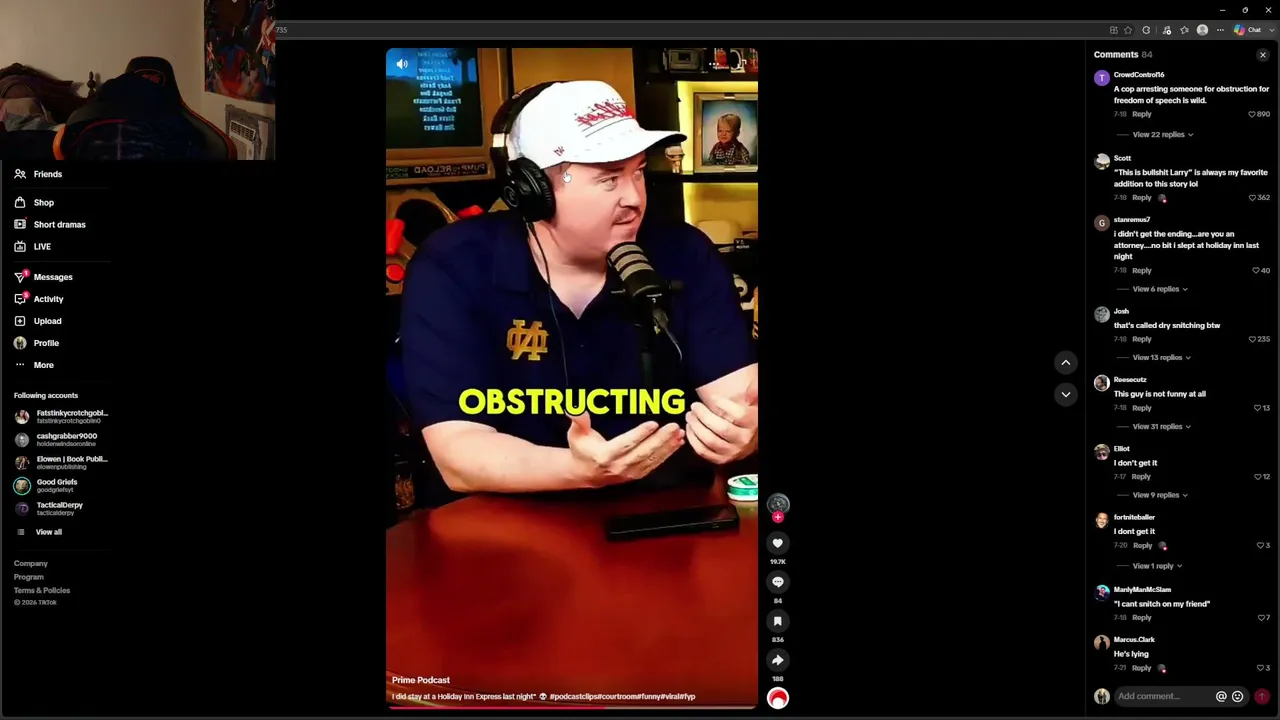Go to Short dramas

[59, 225]
